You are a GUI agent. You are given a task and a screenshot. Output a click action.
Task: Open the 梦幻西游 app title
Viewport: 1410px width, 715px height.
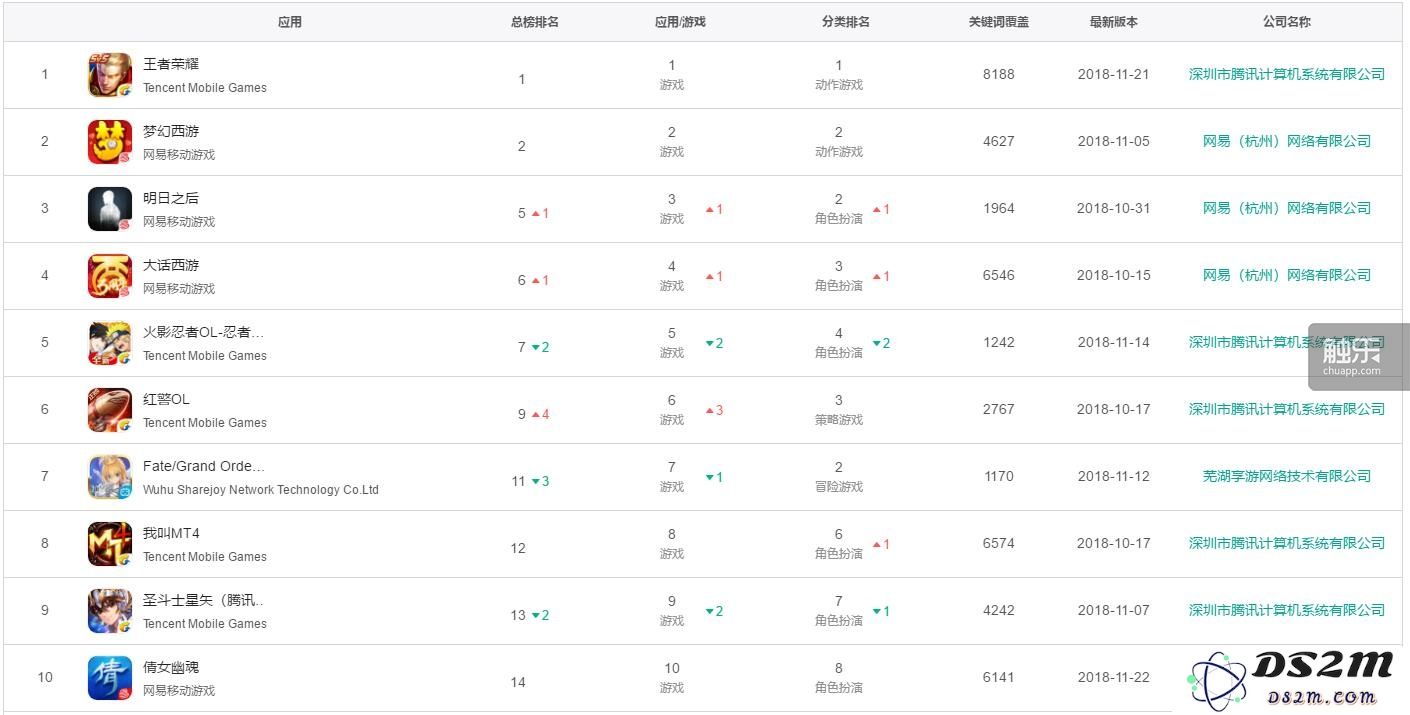[x=171, y=131]
